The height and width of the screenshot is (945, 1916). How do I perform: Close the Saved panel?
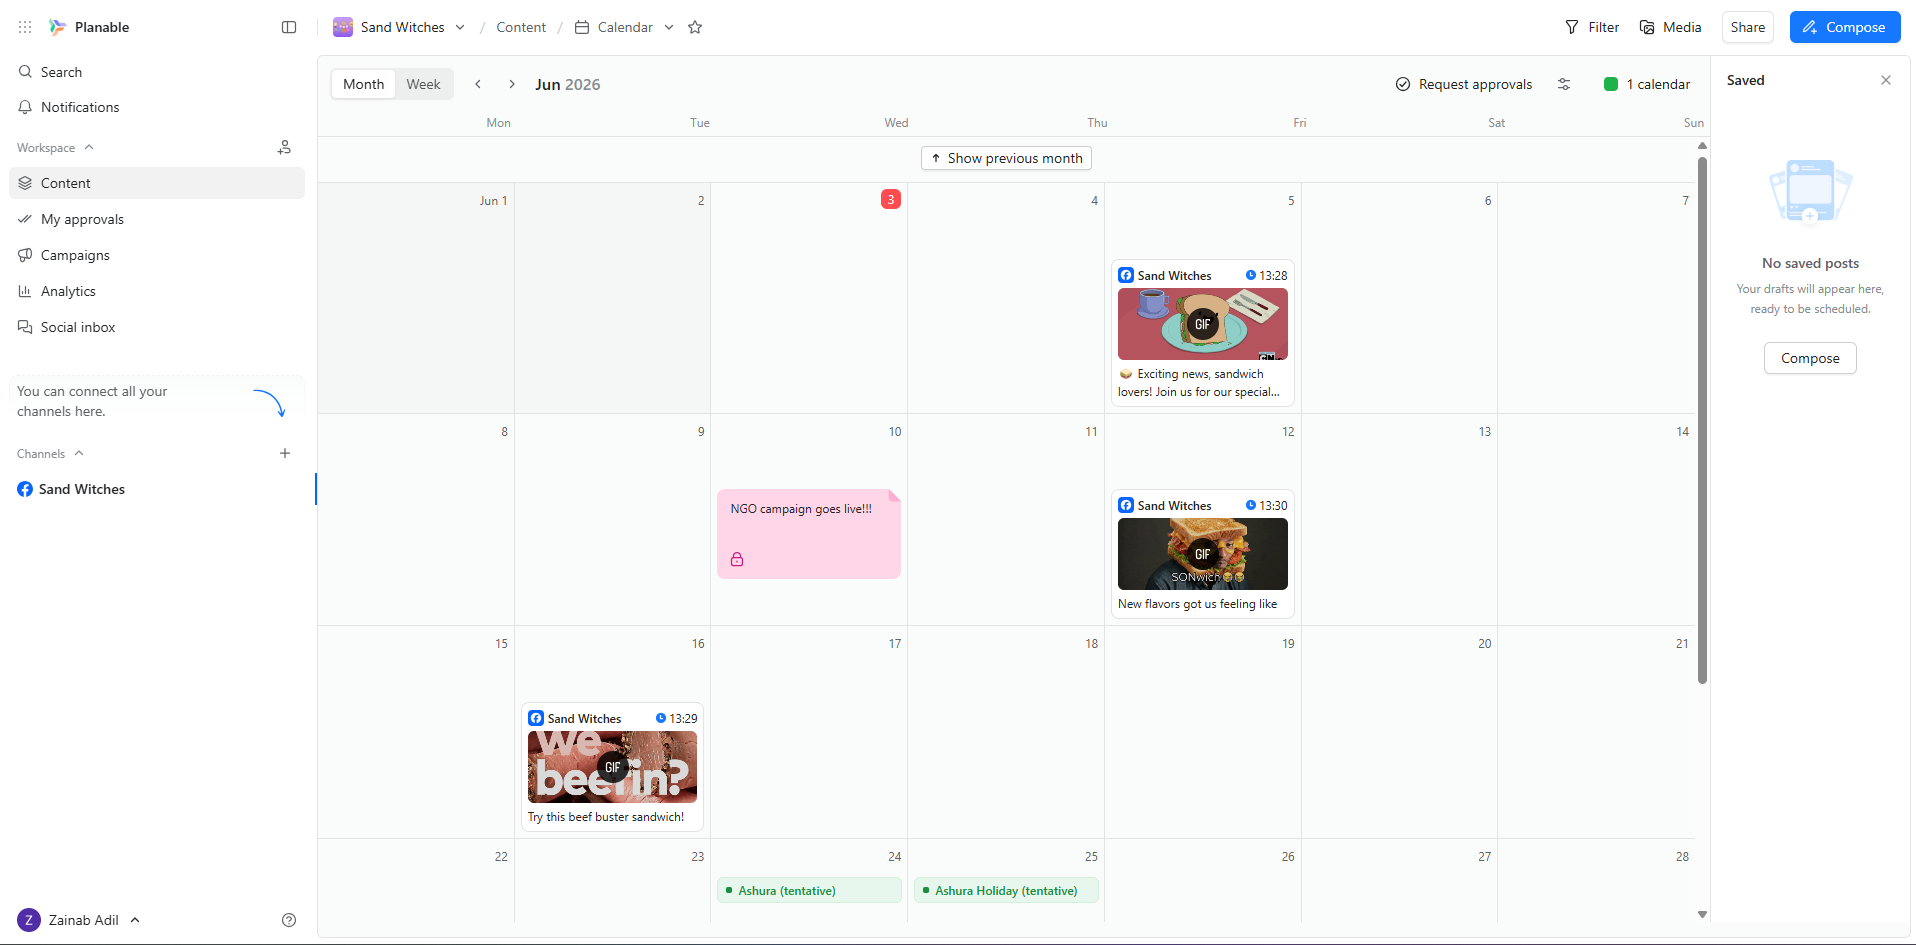pyautogui.click(x=1886, y=80)
